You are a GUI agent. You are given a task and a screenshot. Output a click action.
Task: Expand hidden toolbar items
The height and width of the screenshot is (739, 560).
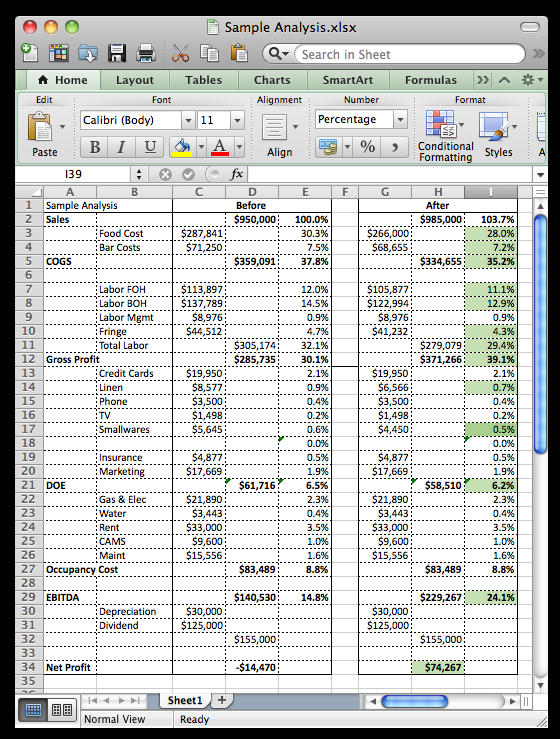pos(538,53)
